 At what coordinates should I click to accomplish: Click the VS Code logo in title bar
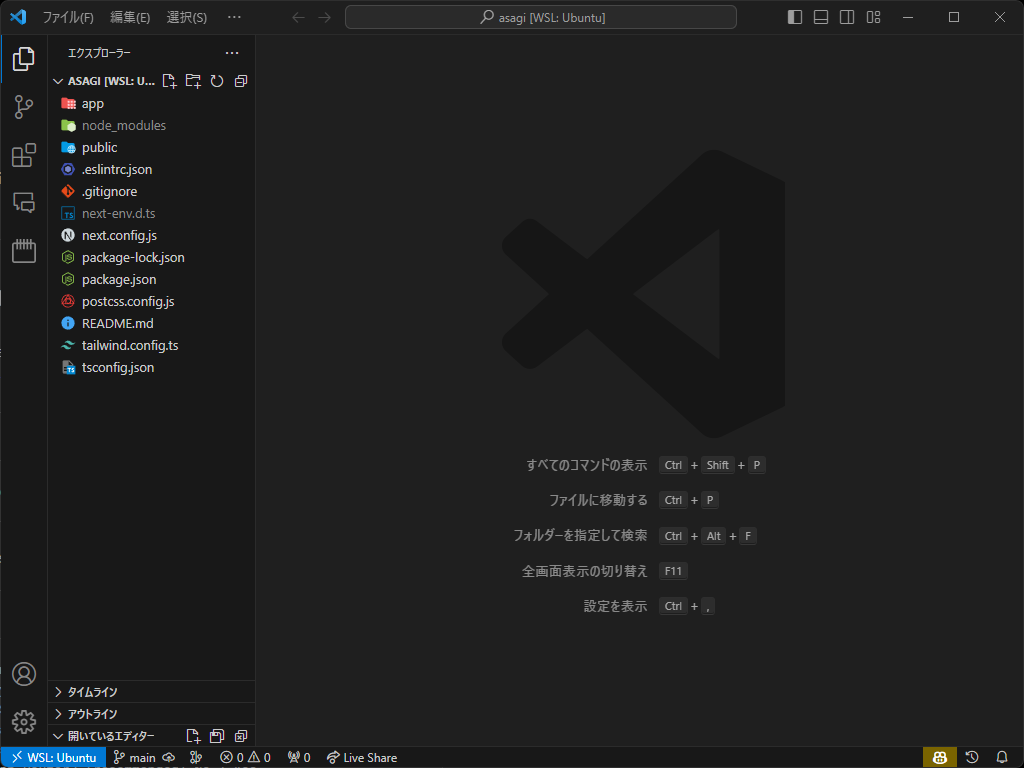coord(18,17)
